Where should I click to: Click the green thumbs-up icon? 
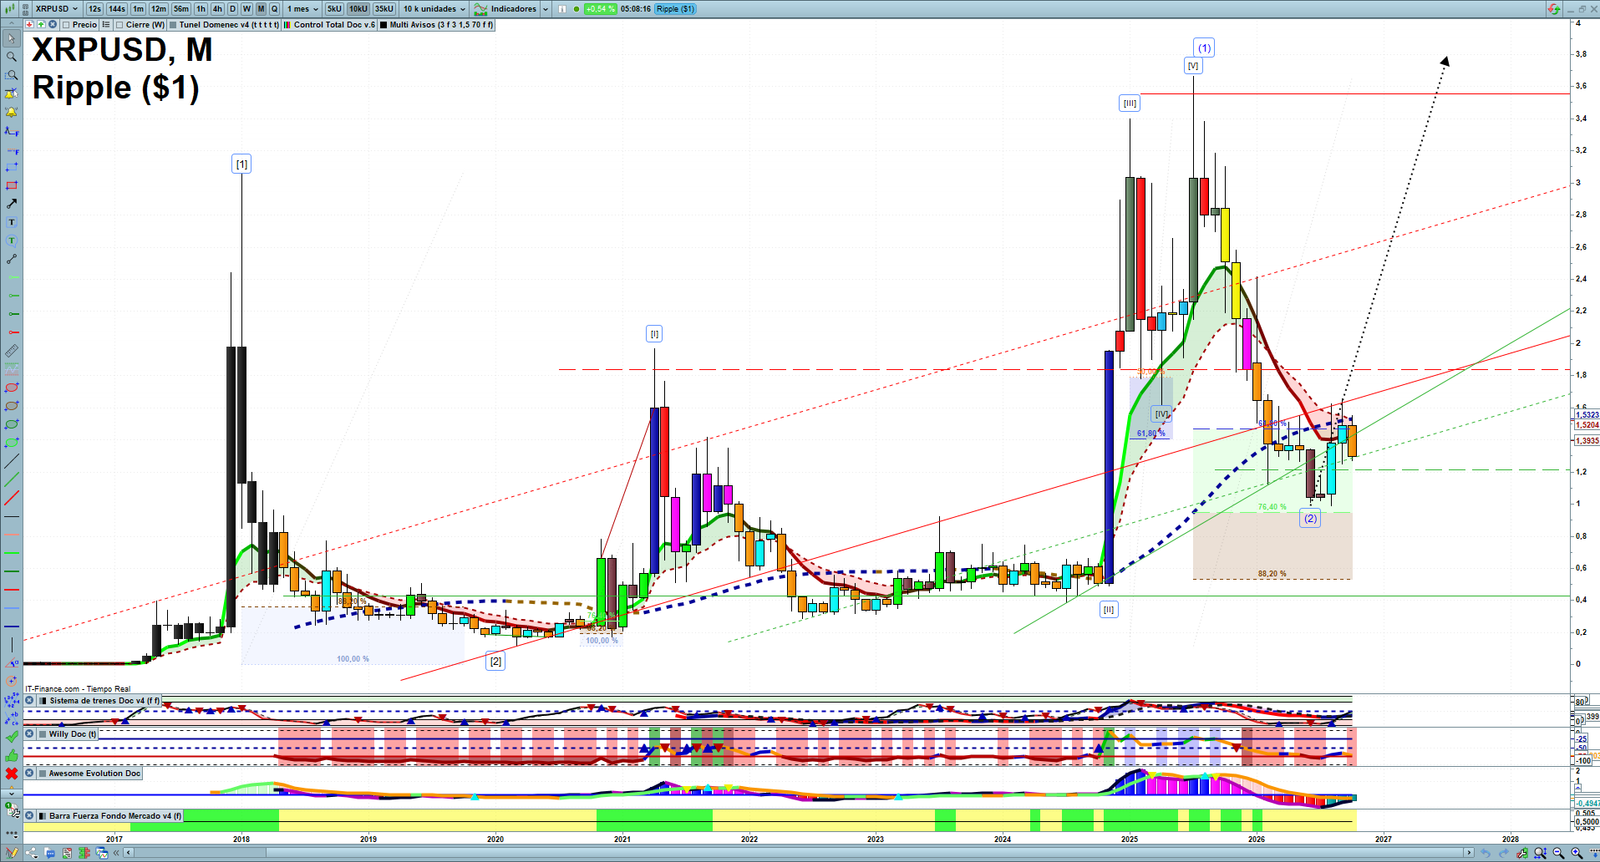[11, 755]
